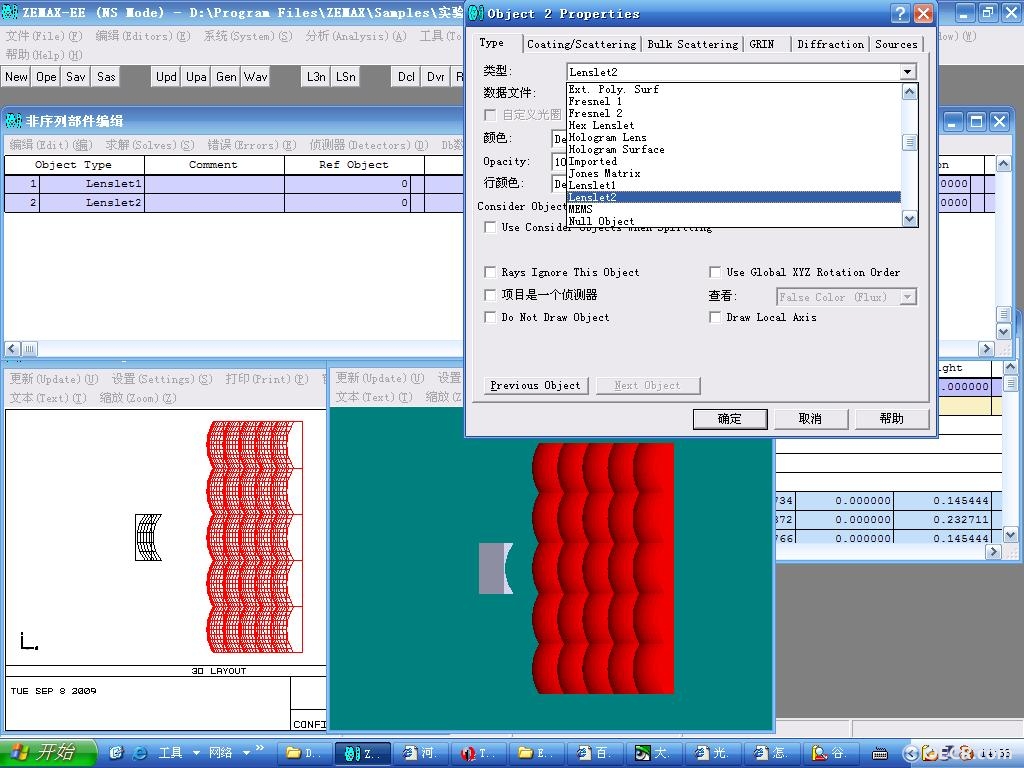Click the Gen (General) toolbar button
Viewport: 1024px width, 768px height.
pos(226,76)
